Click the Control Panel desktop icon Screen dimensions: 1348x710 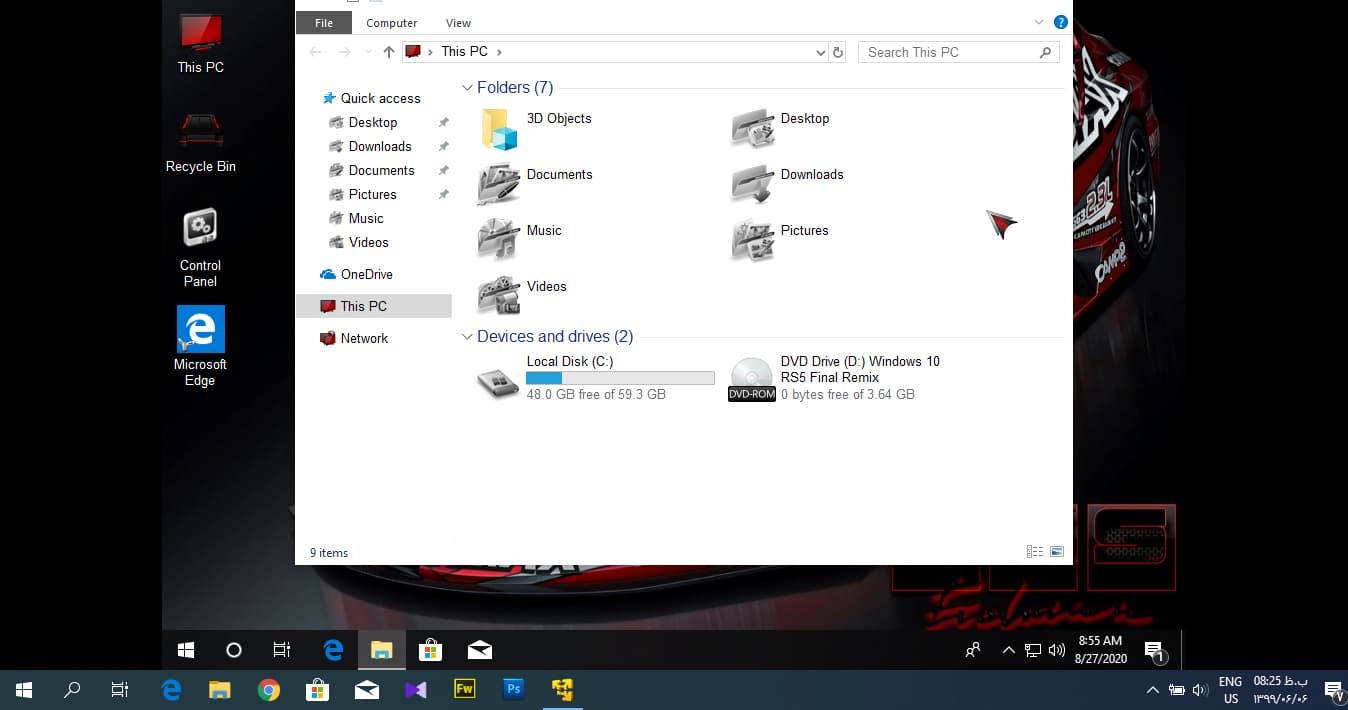(x=200, y=248)
